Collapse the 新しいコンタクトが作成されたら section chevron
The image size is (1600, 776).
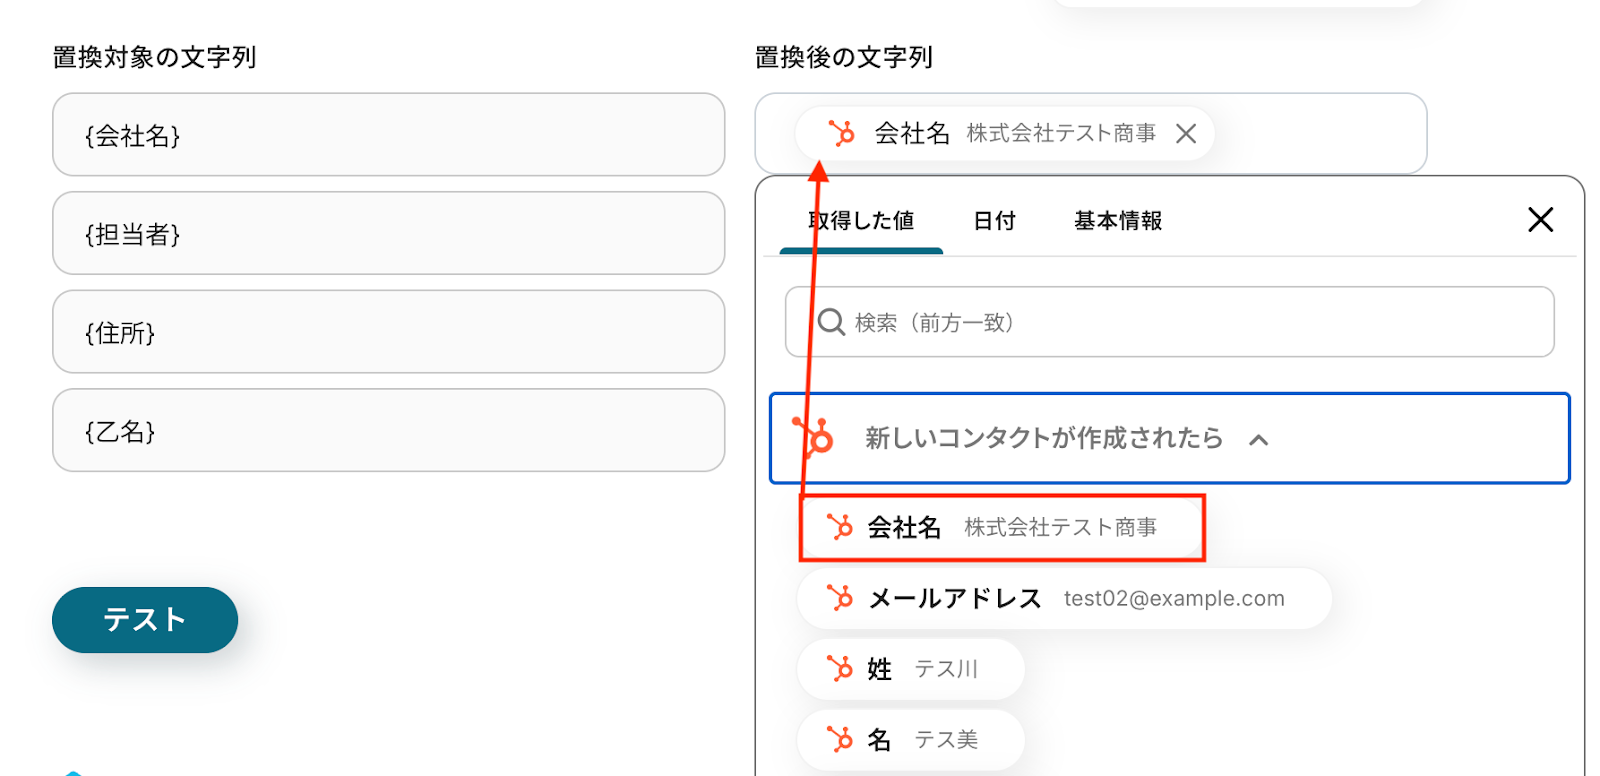(x=1259, y=439)
